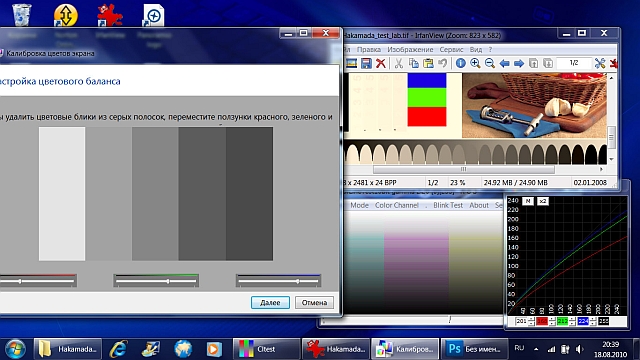Open the About menu in CLtest
The width and height of the screenshot is (640, 360).
coord(479,205)
